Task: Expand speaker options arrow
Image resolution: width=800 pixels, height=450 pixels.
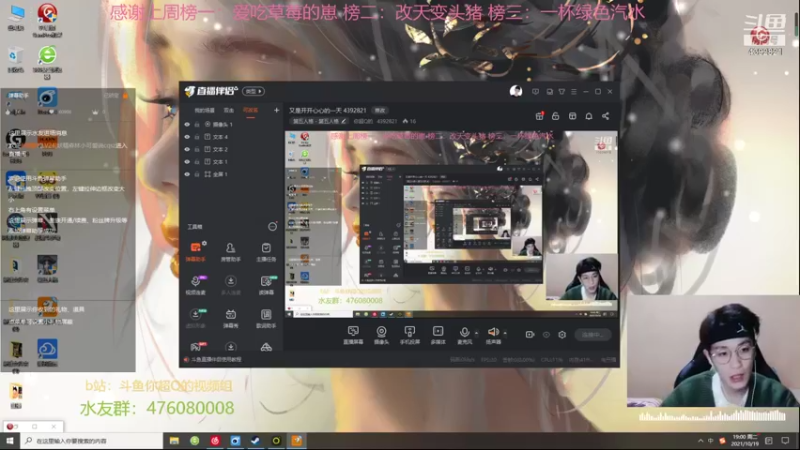Action: [x=505, y=333]
